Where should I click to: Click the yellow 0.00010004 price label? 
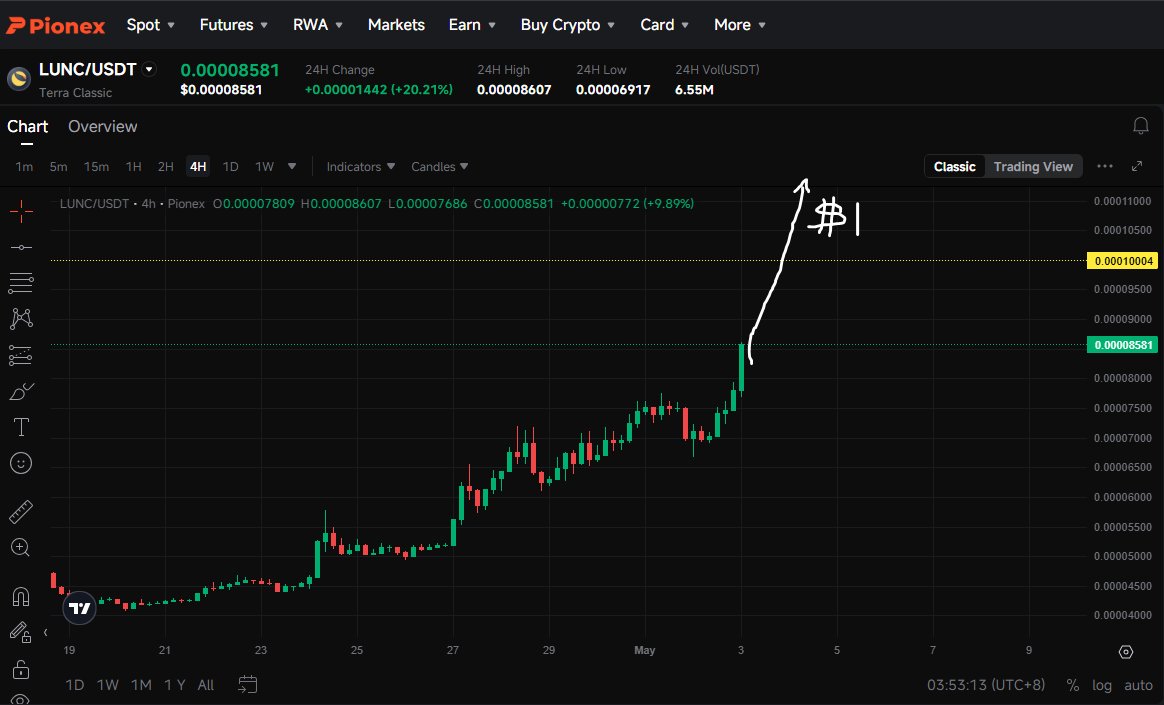[1123, 260]
